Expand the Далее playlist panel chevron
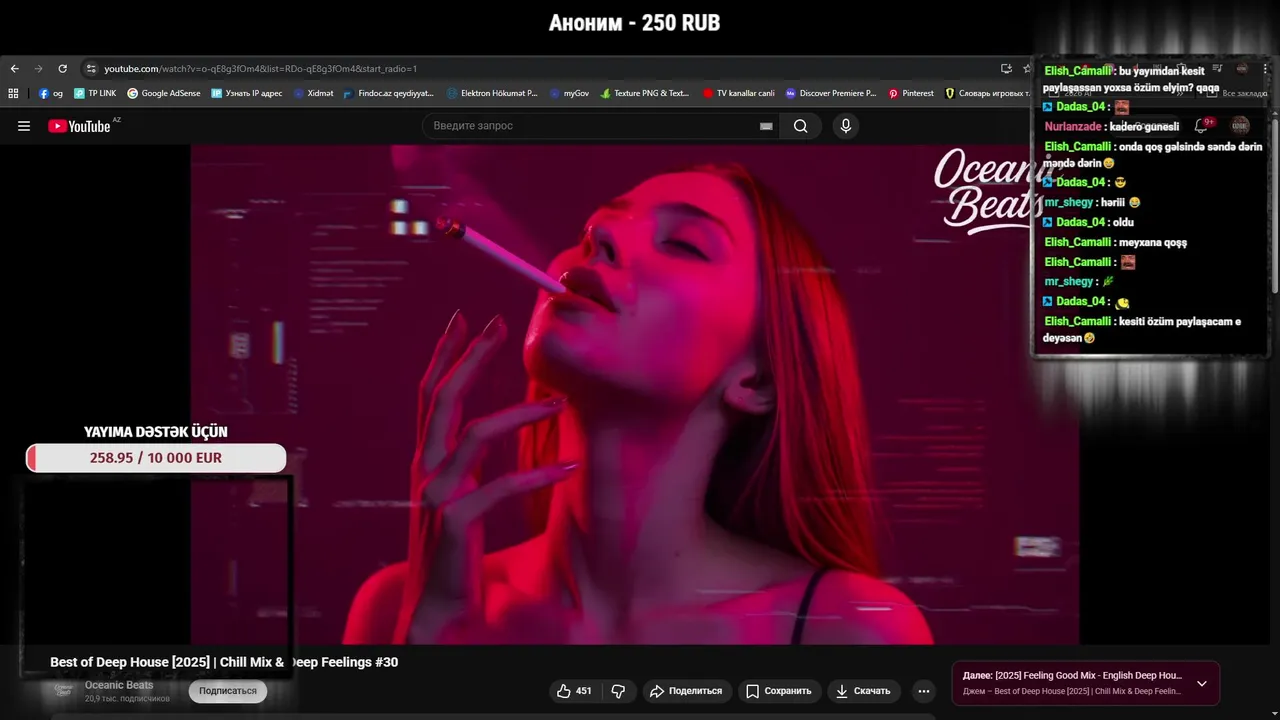This screenshot has height=720, width=1280. [1202, 684]
